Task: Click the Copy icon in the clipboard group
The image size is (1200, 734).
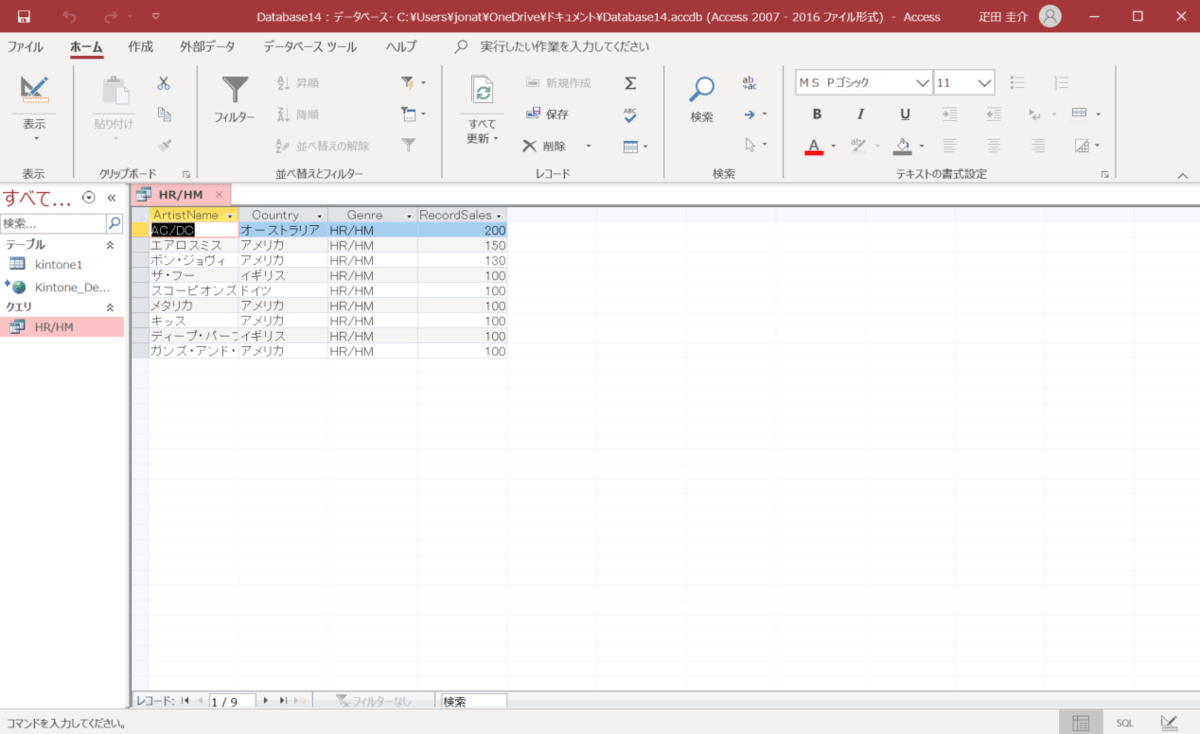Action: point(164,114)
